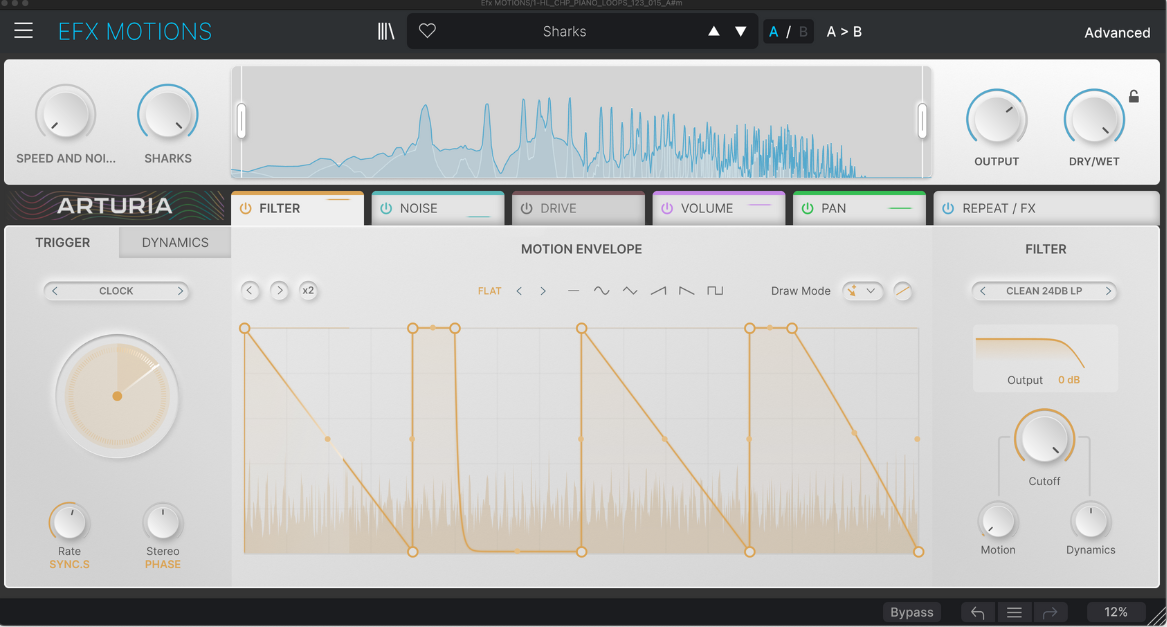Select the FLAT envelope preset label
The height and width of the screenshot is (627, 1167).
pyautogui.click(x=490, y=290)
